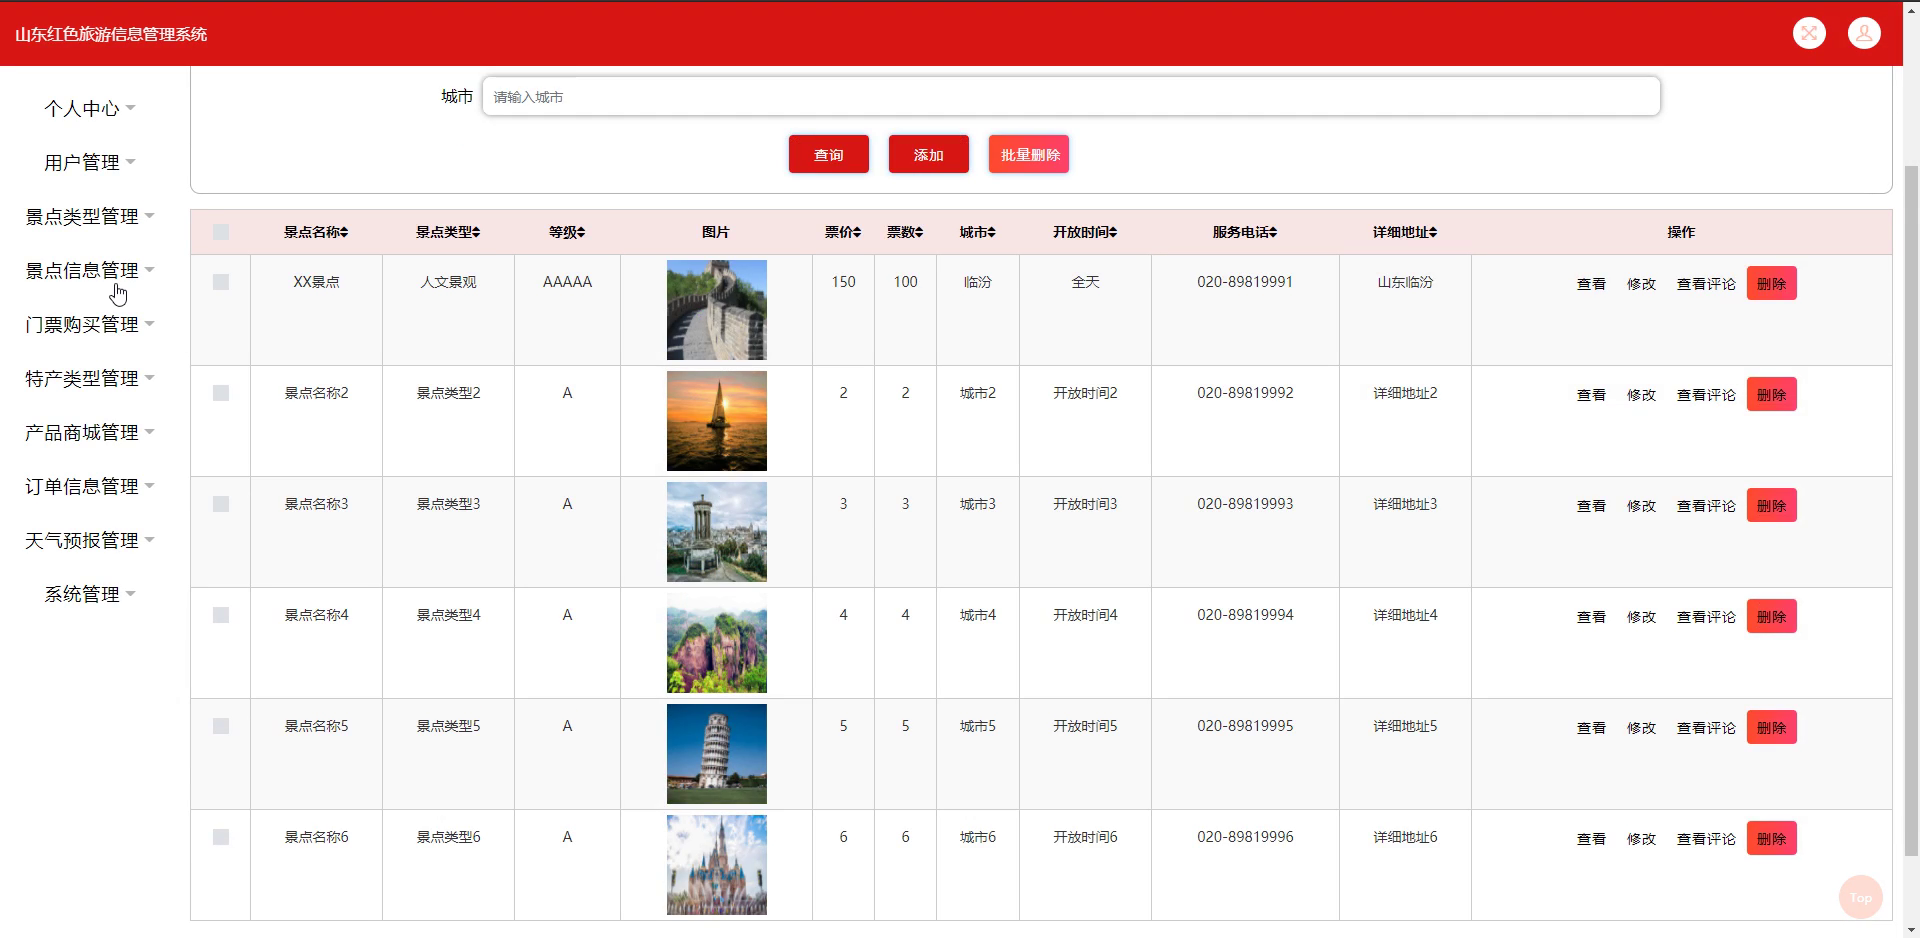Viewport: 1920px width, 938px height.
Task: Open the user avatar icon in header
Action: point(1864,33)
